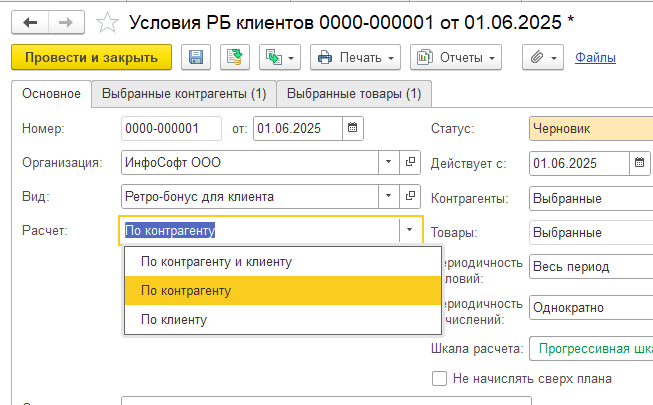Save document with floppy disk icon
653x405 pixels.
pyautogui.click(x=196, y=58)
